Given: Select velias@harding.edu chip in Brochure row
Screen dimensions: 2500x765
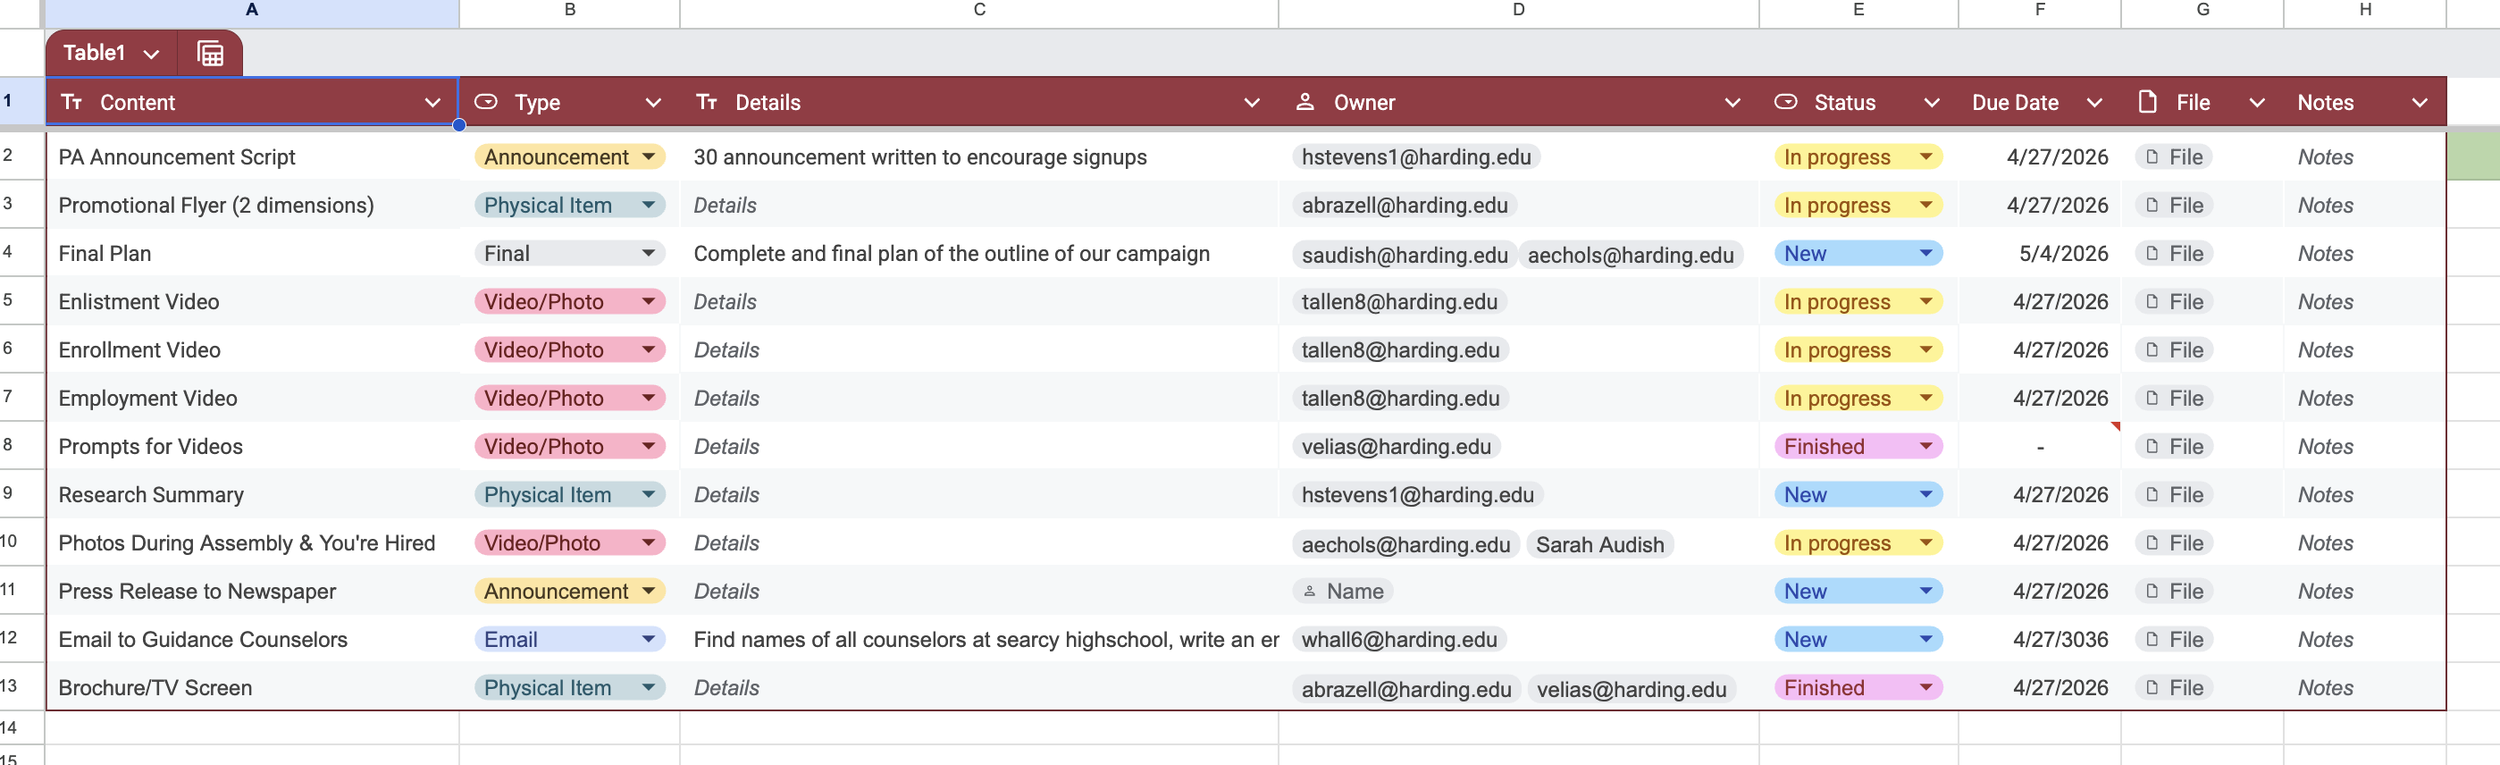Looking at the screenshot, I should (x=1631, y=690).
